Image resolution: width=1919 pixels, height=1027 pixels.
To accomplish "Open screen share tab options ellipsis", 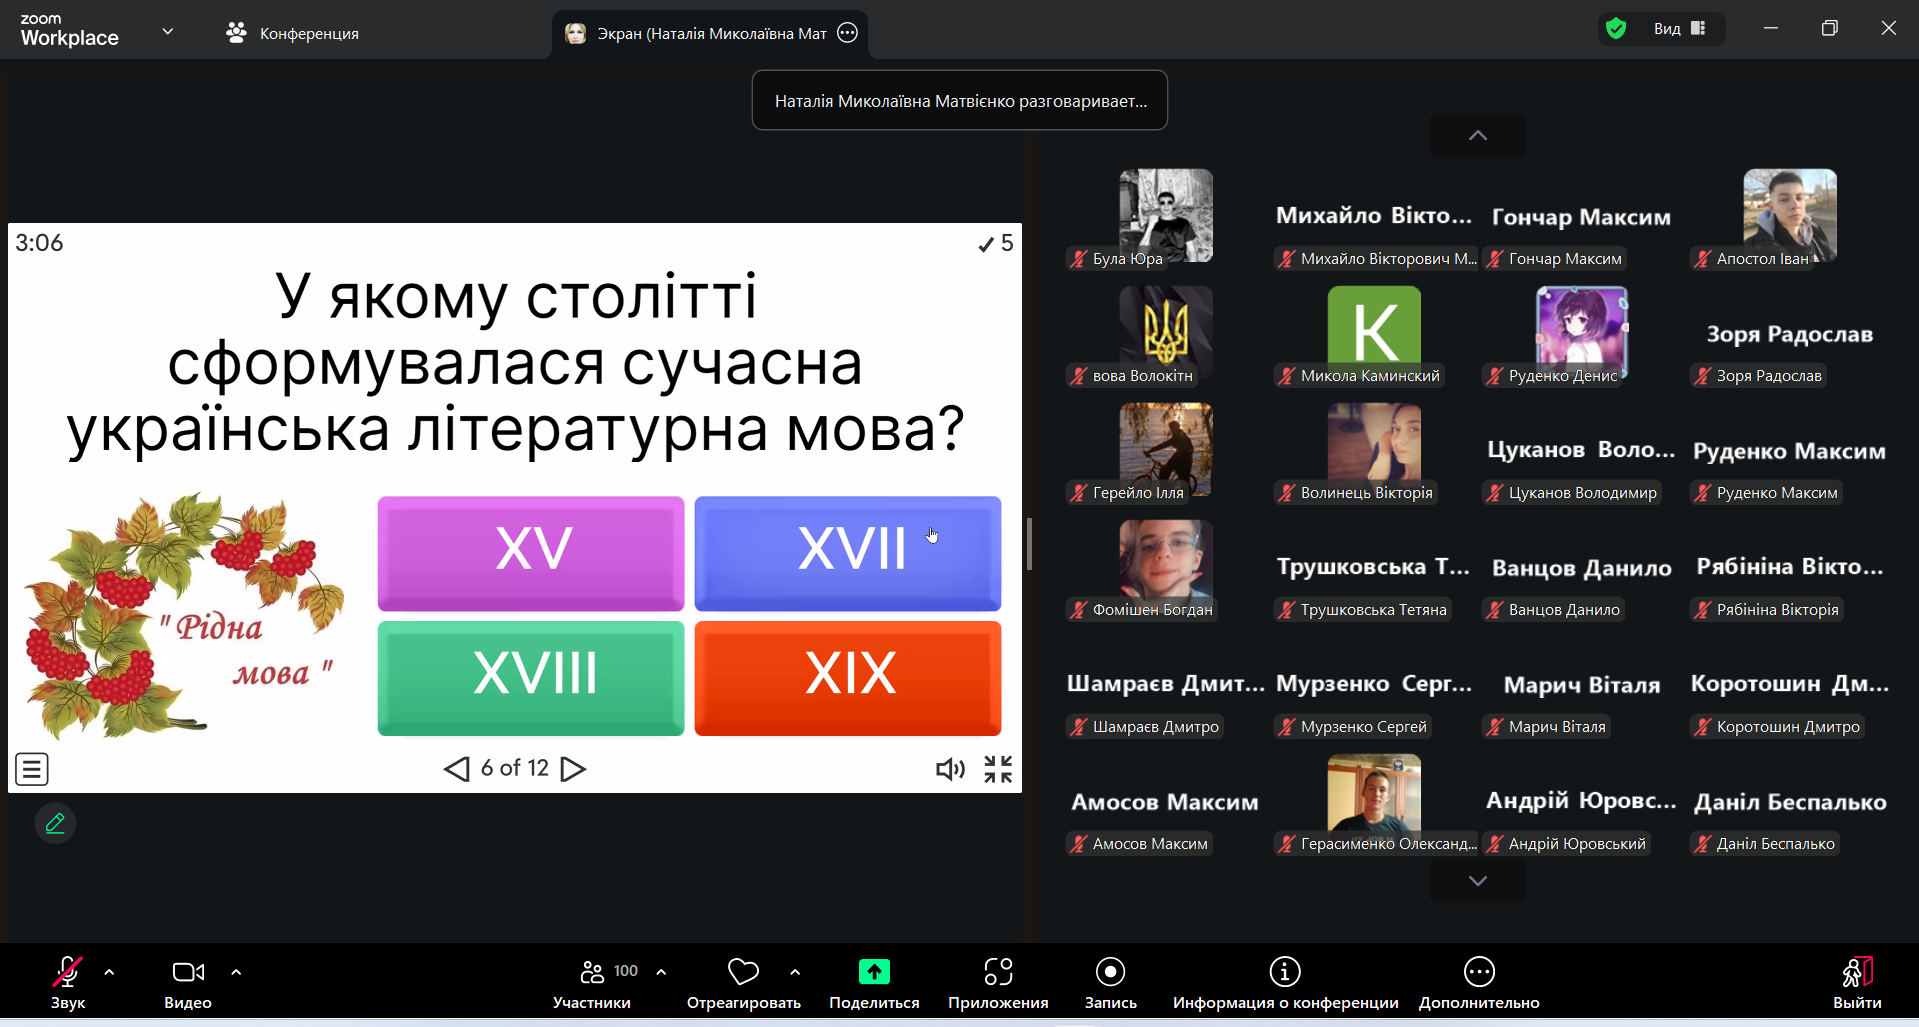I will 848,33.
